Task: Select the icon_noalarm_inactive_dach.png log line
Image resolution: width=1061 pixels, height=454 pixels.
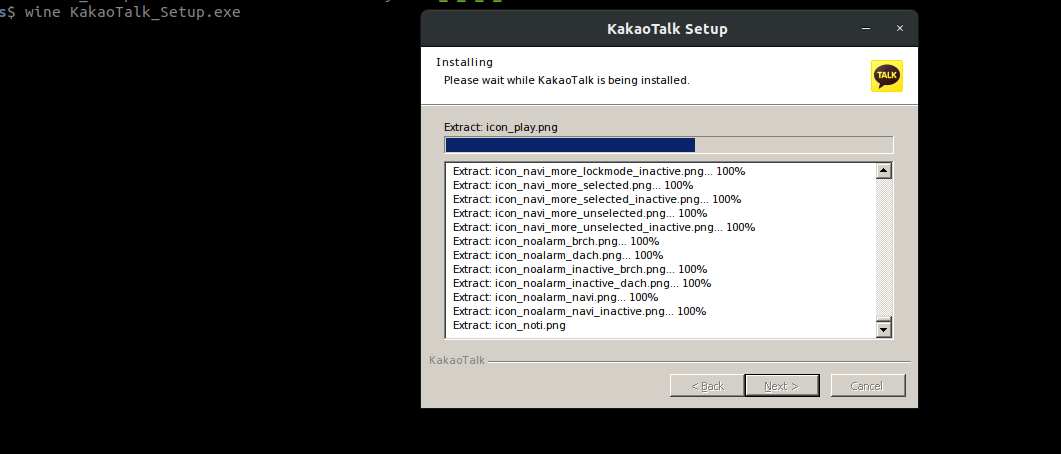Action: [x=581, y=283]
